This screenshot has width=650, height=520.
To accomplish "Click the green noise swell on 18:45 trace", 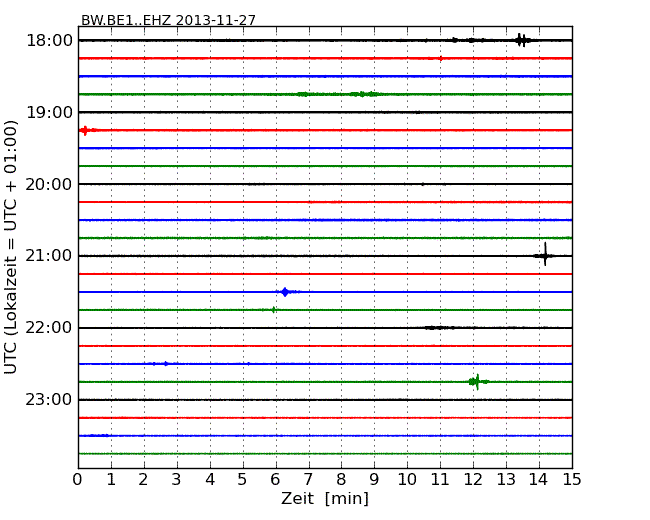I will click(340, 94).
